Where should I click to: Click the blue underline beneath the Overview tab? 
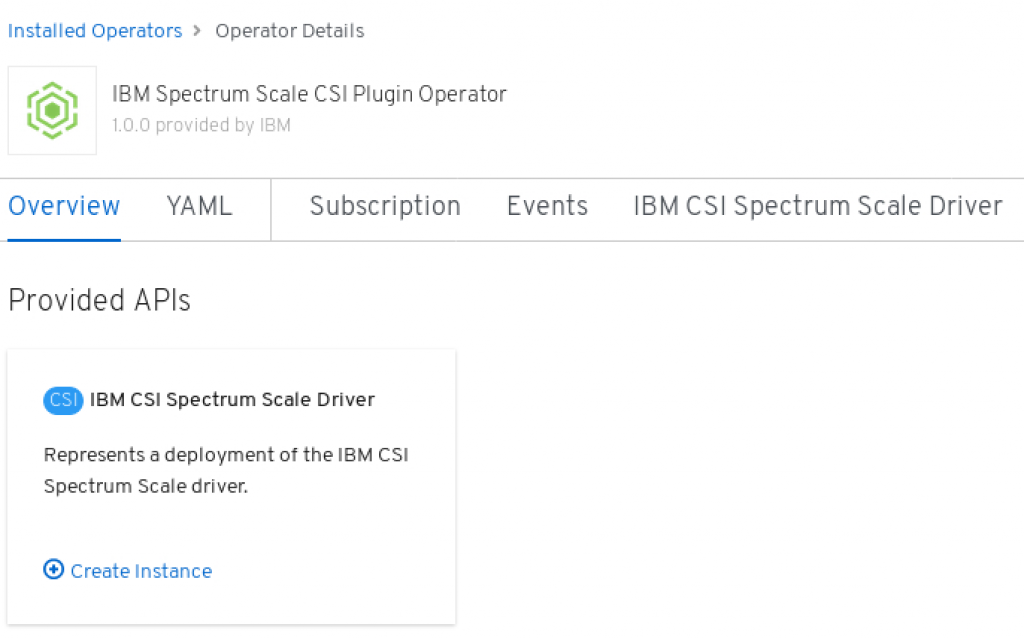[x=64, y=240]
